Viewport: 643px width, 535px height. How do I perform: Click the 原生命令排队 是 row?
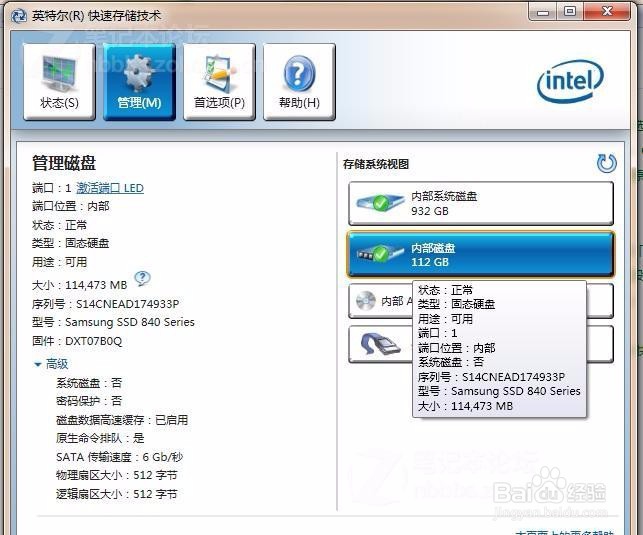100,438
